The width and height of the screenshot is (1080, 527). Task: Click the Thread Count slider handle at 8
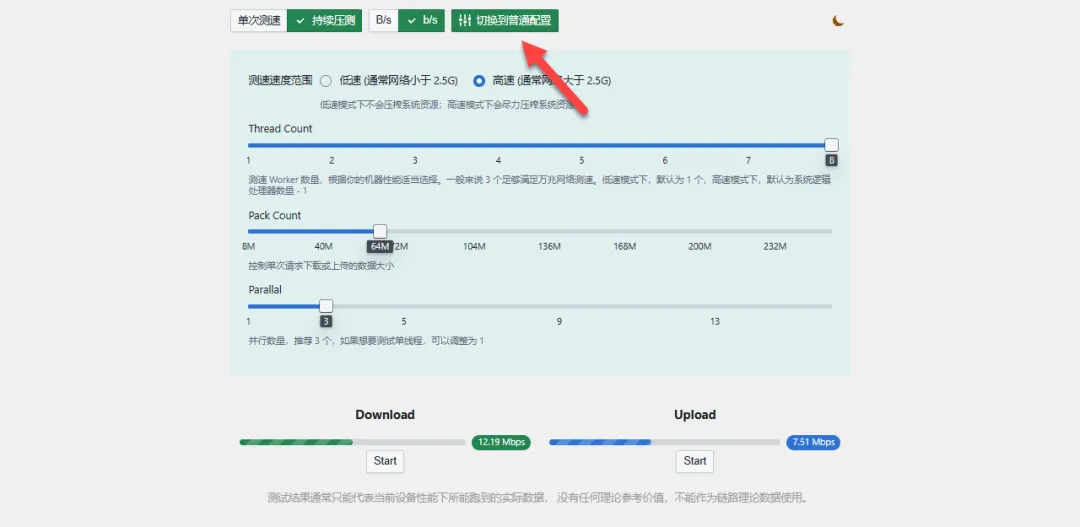tap(831, 145)
